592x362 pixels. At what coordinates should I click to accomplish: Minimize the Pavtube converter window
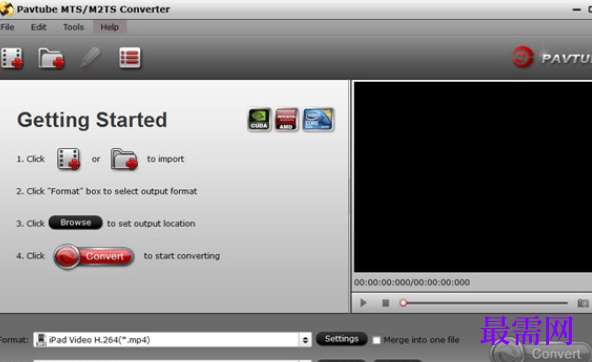(x=577, y=9)
